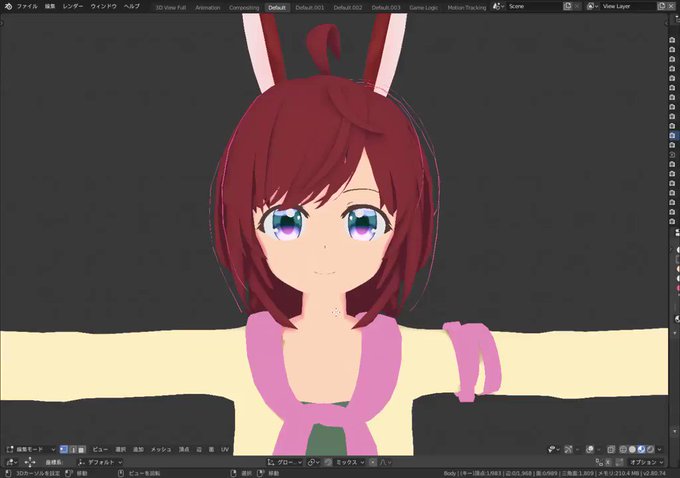680x478 pixels.
Task: Open the 選択 menu in viewport header
Action: [x=120, y=449]
